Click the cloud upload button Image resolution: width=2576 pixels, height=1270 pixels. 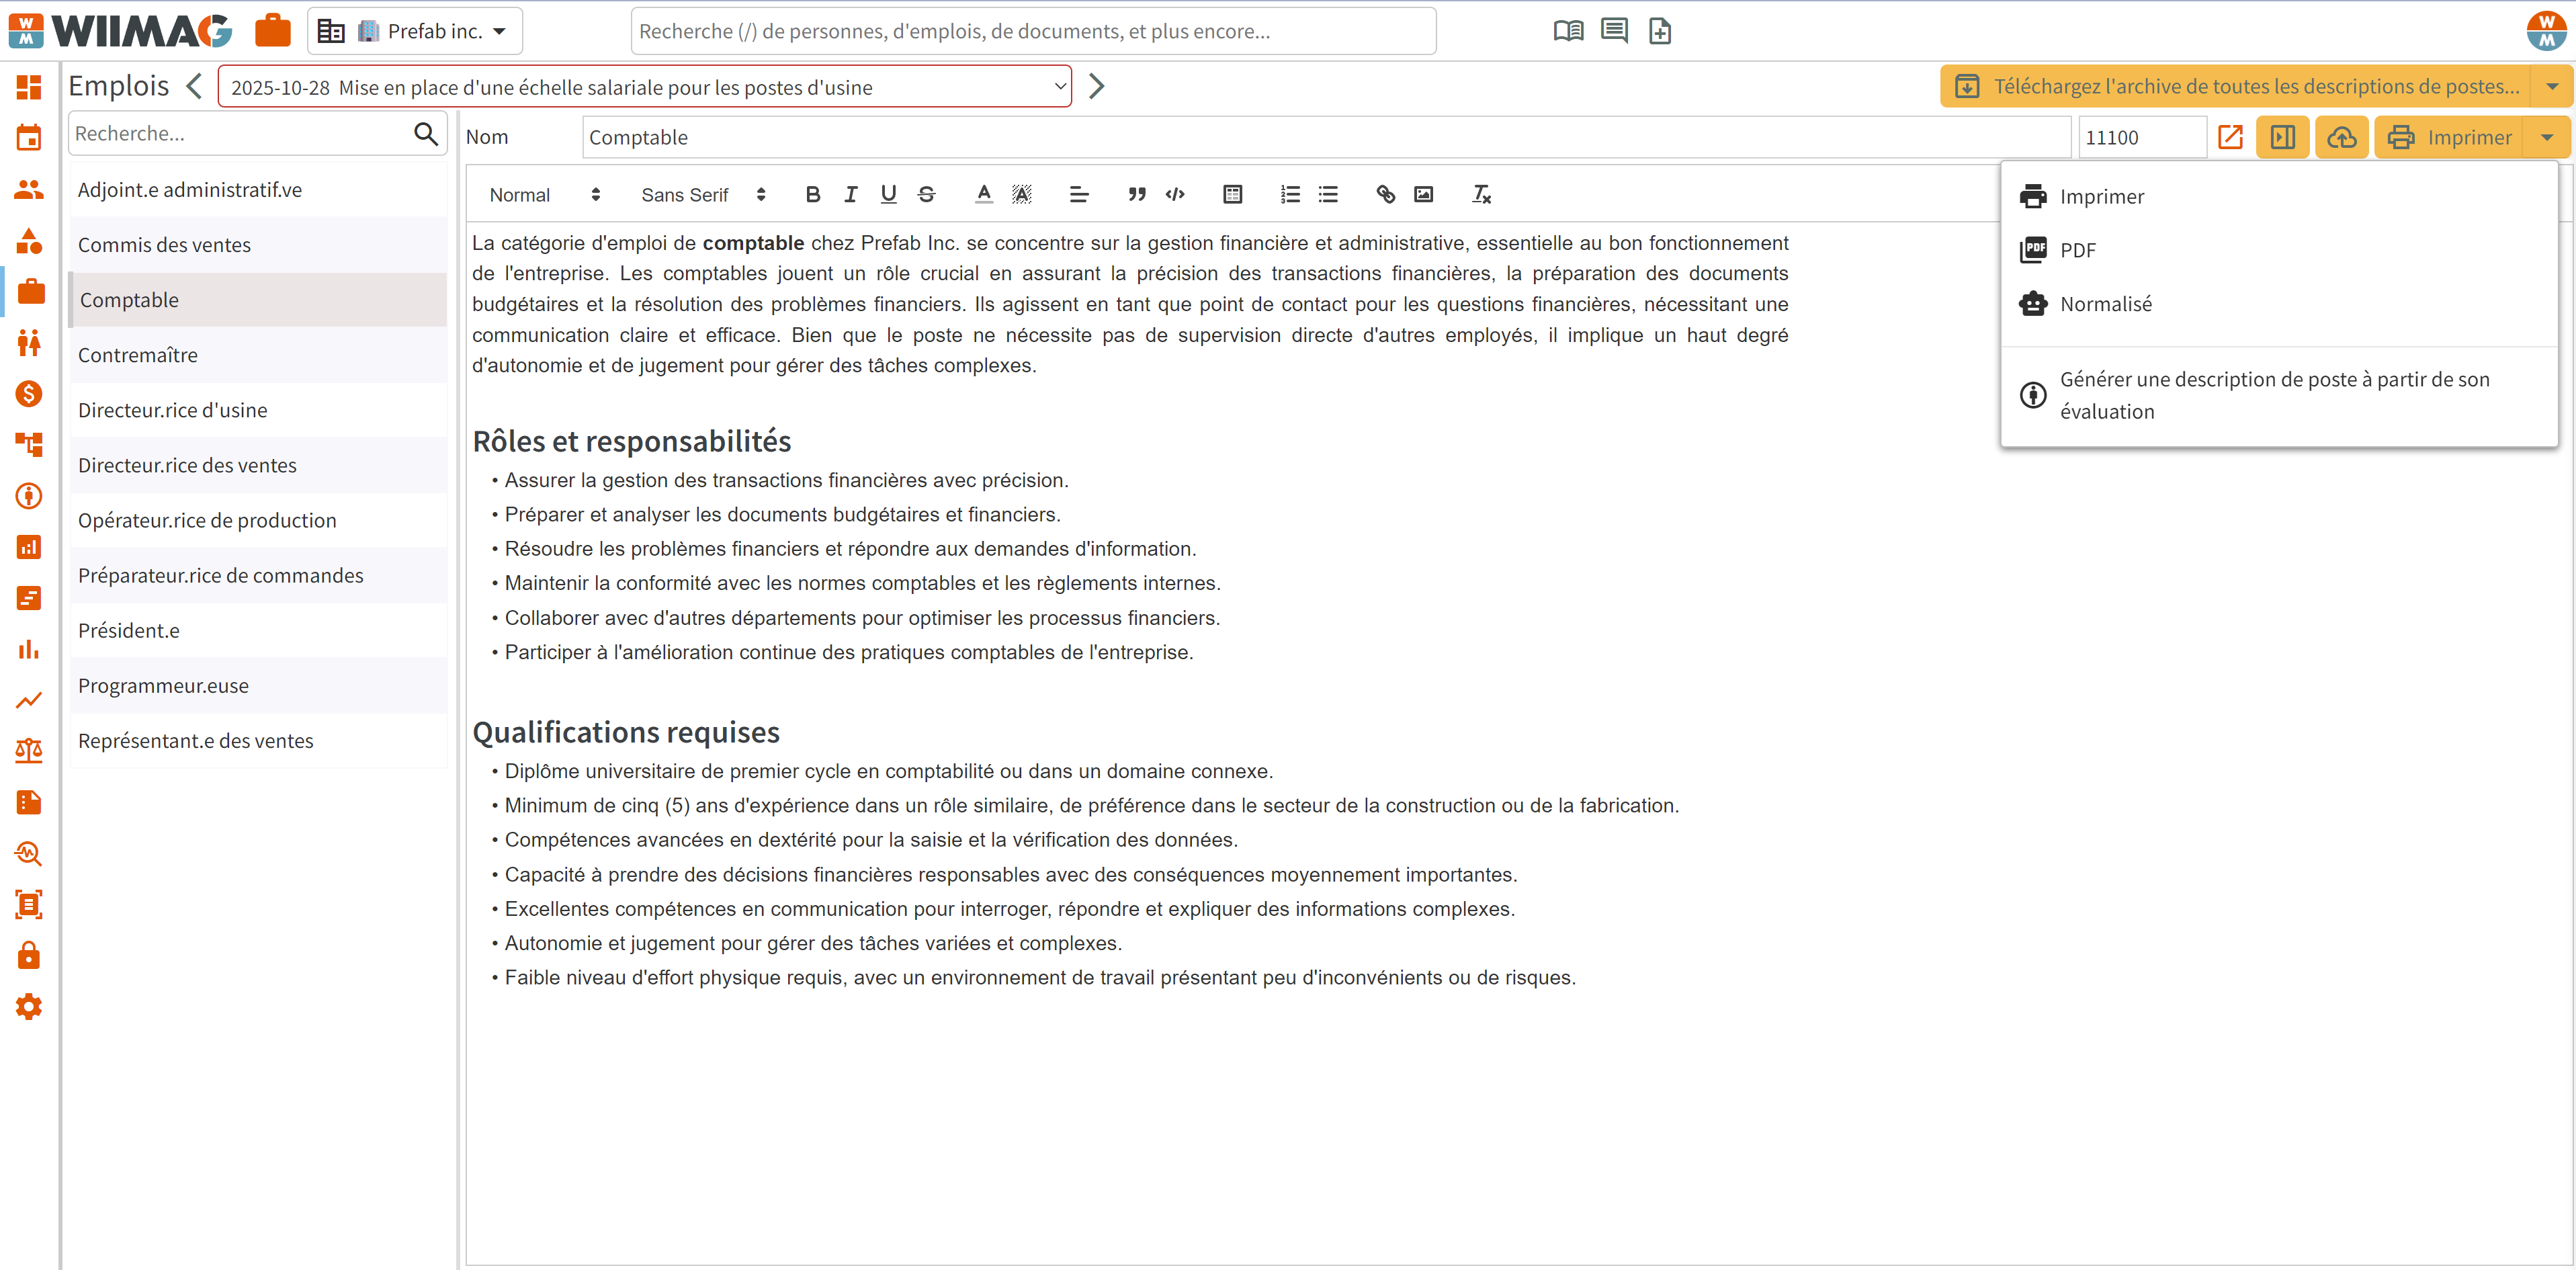2341,137
